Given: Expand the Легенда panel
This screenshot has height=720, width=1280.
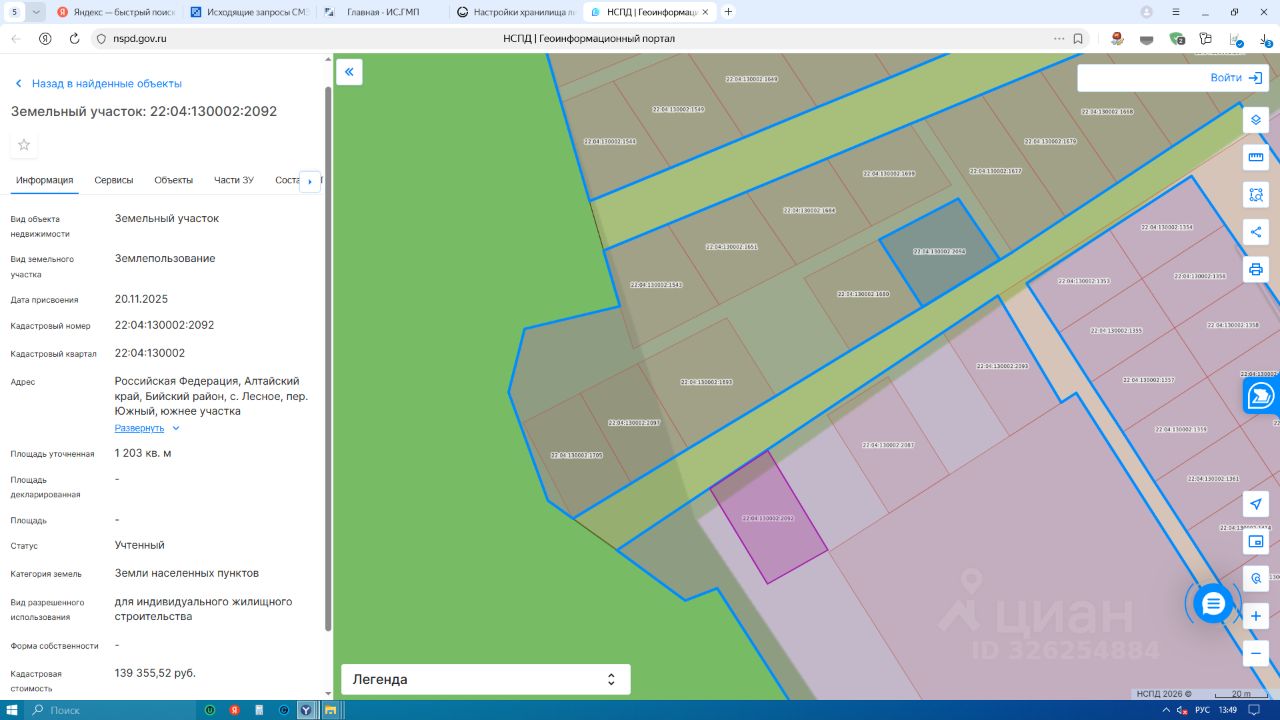Looking at the screenshot, I should click(486, 679).
